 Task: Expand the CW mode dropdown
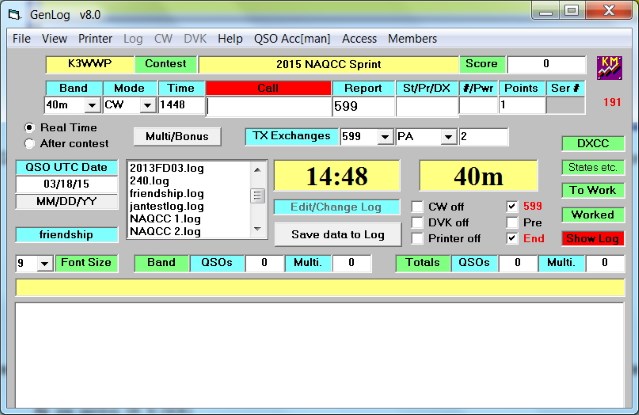[x=149, y=105]
